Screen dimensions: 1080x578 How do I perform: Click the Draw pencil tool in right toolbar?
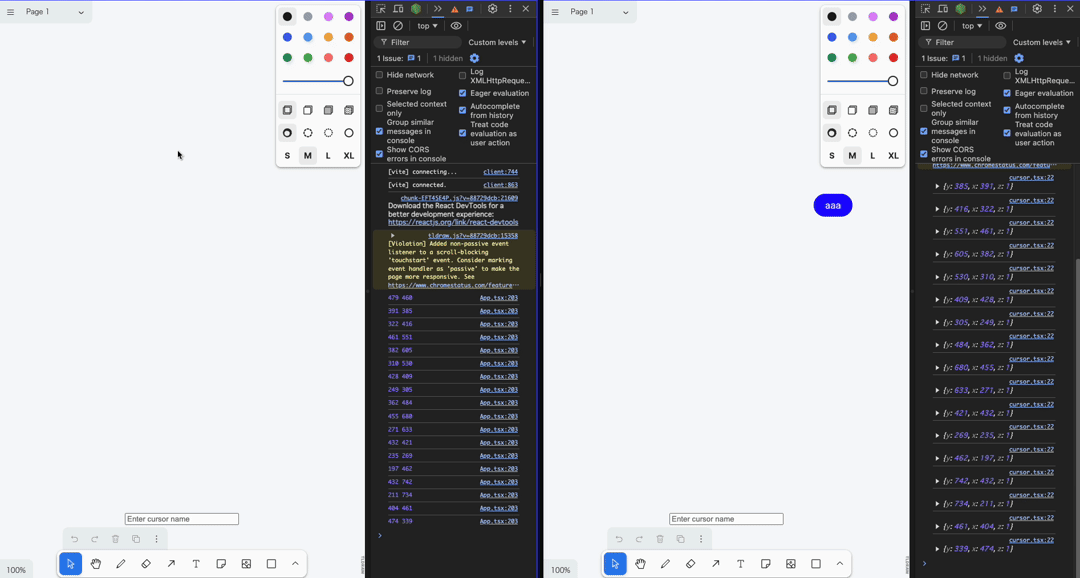665,564
